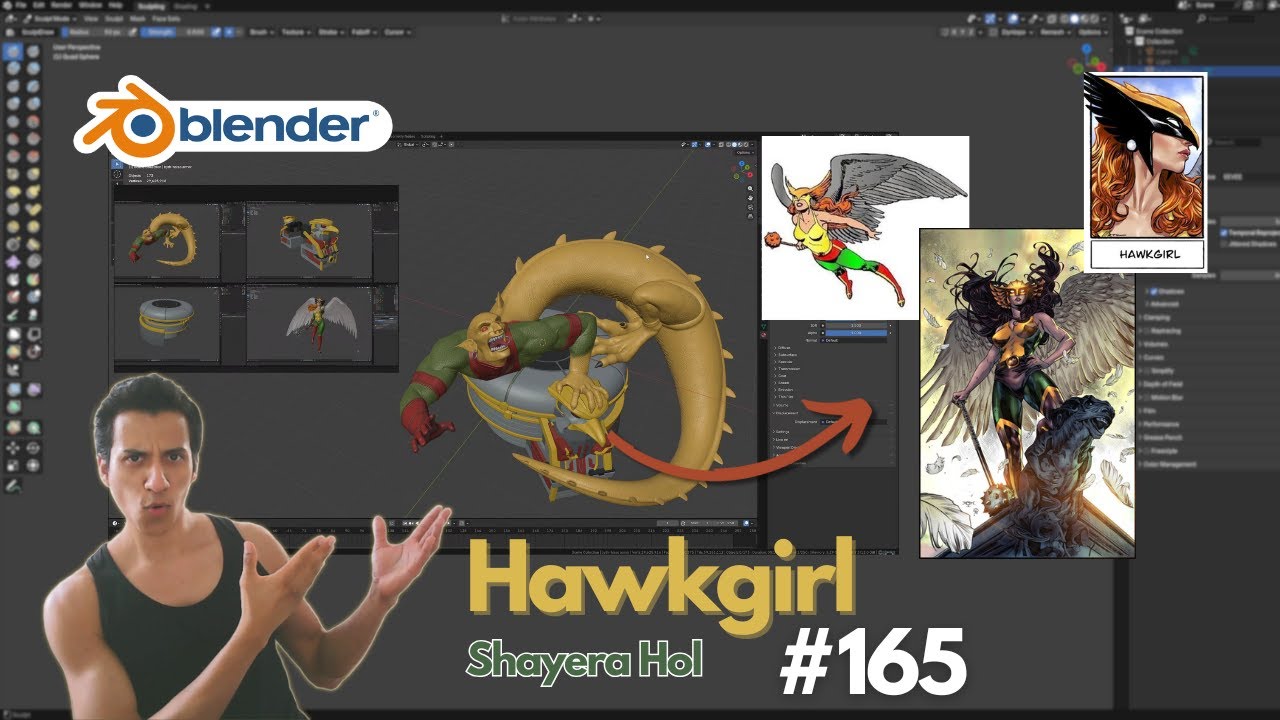The width and height of the screenshot is (1280, 720).
Task: Select the Scrape brush tool
Action: pos(14,156)
